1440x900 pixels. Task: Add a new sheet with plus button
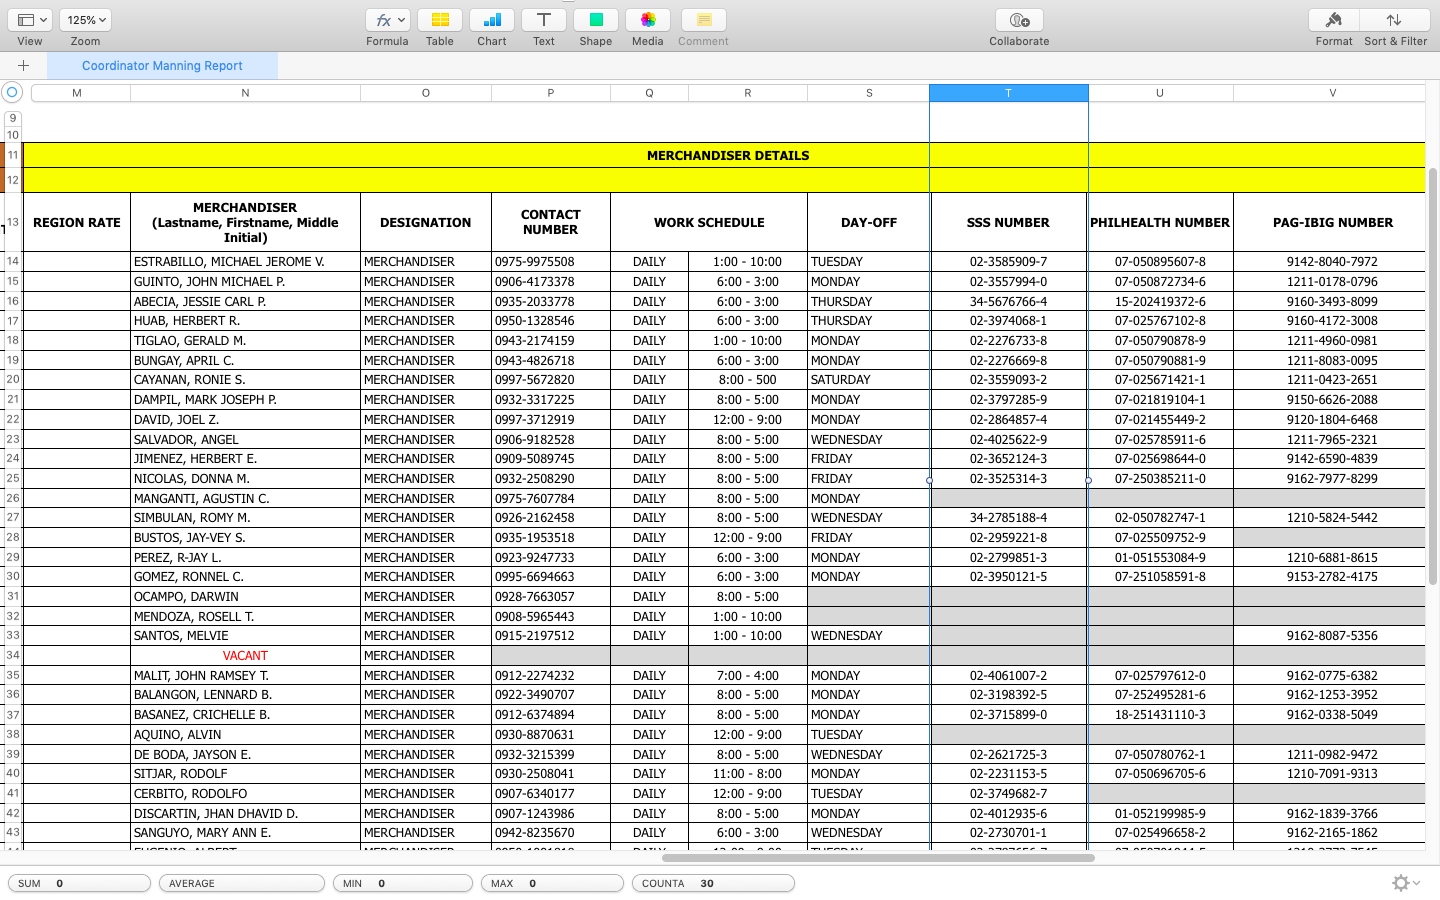pyautogui.click(x=23, y=66)
